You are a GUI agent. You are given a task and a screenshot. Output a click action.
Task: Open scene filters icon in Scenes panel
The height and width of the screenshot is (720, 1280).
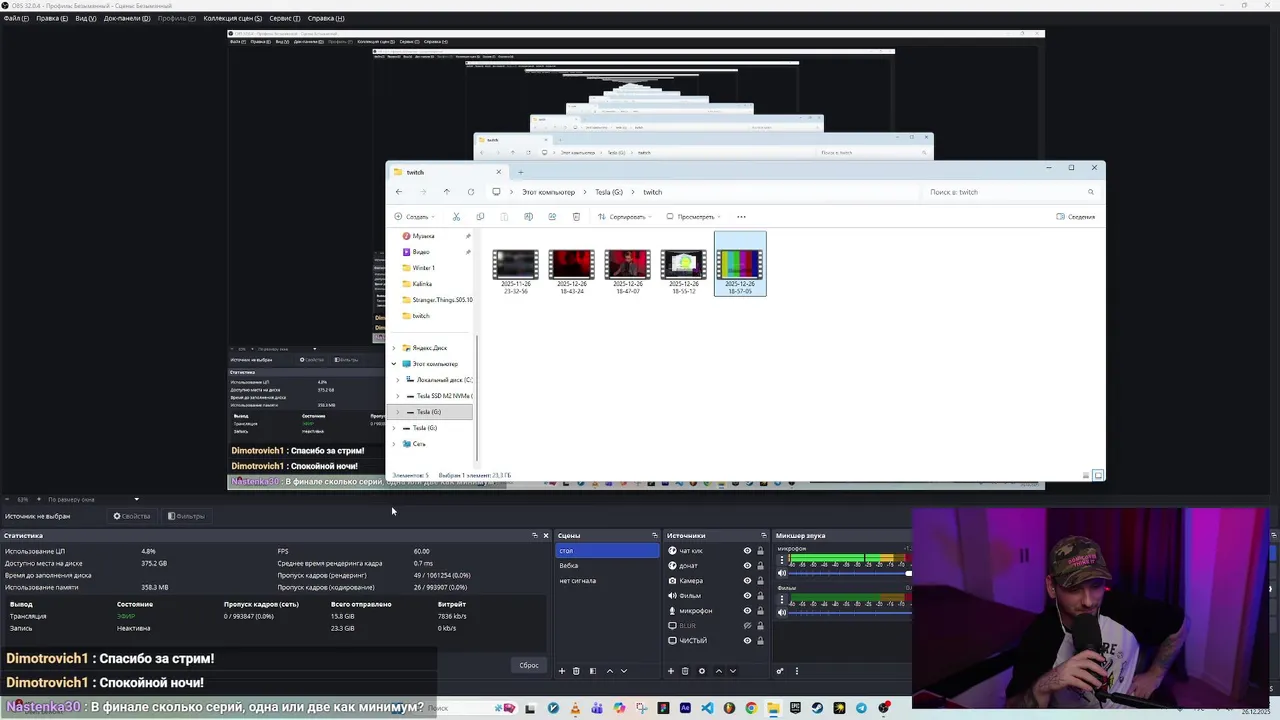click(592, 671)
